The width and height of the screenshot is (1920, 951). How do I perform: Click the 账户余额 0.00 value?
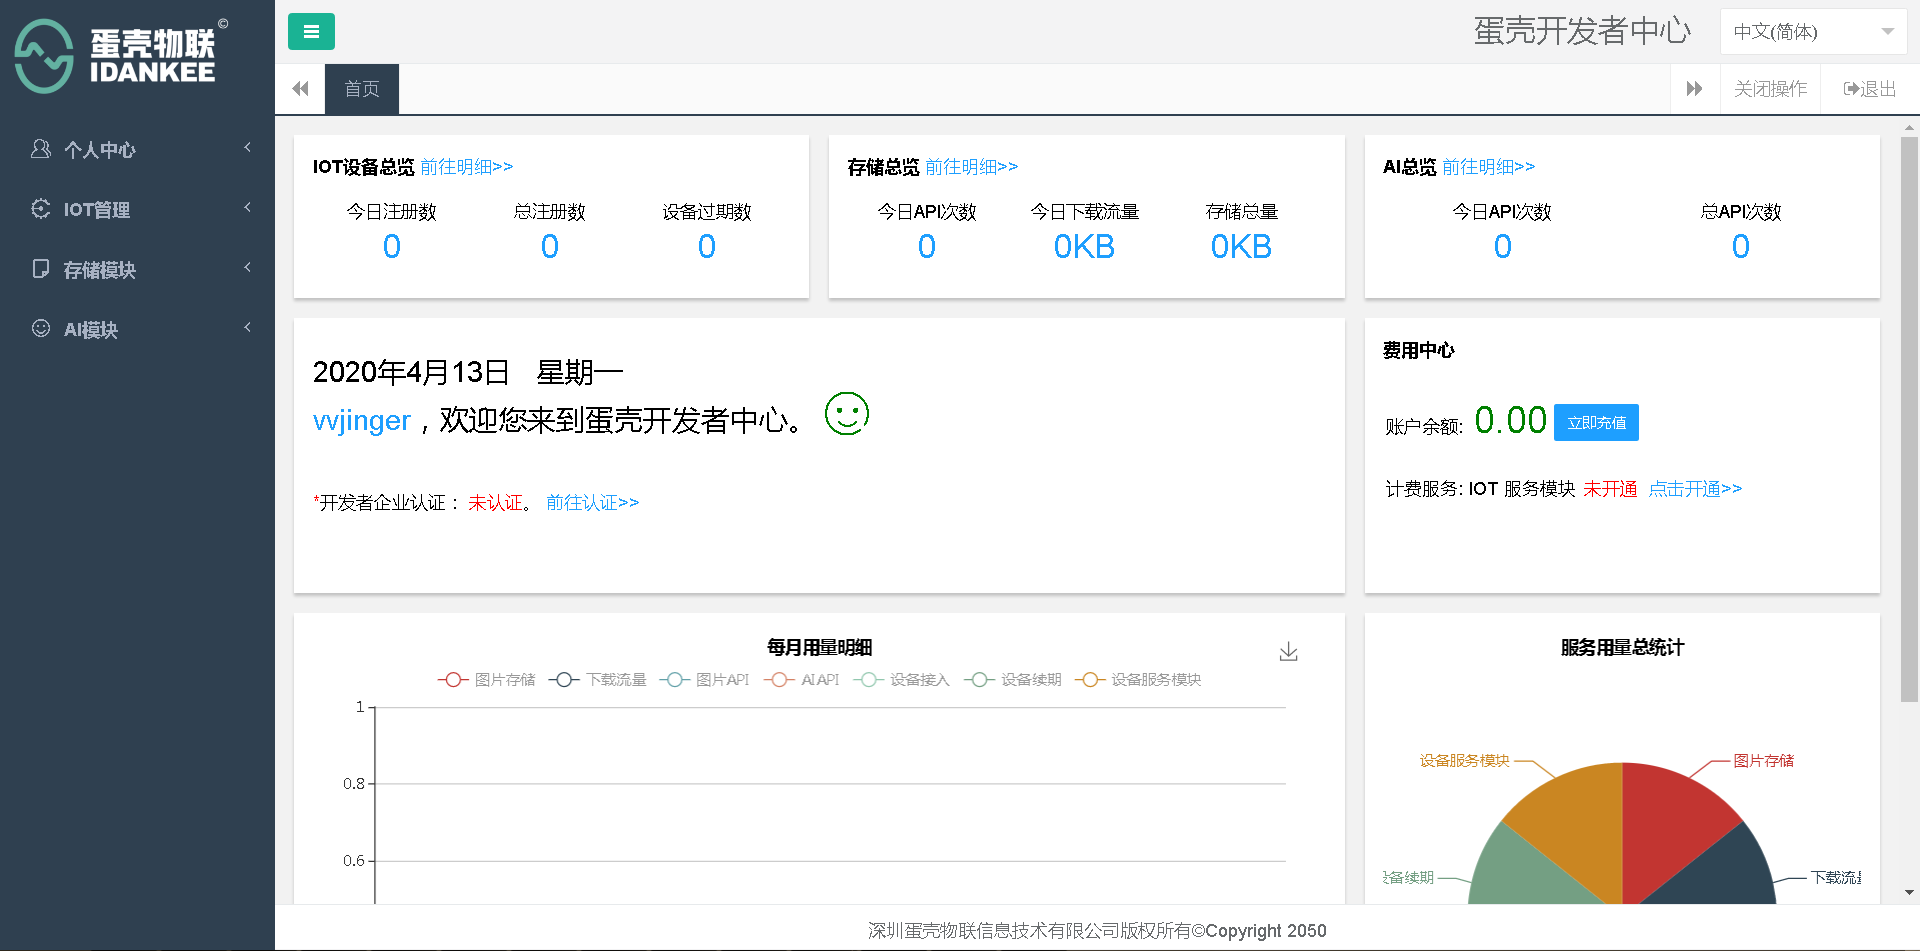(x=1510, y=421)
